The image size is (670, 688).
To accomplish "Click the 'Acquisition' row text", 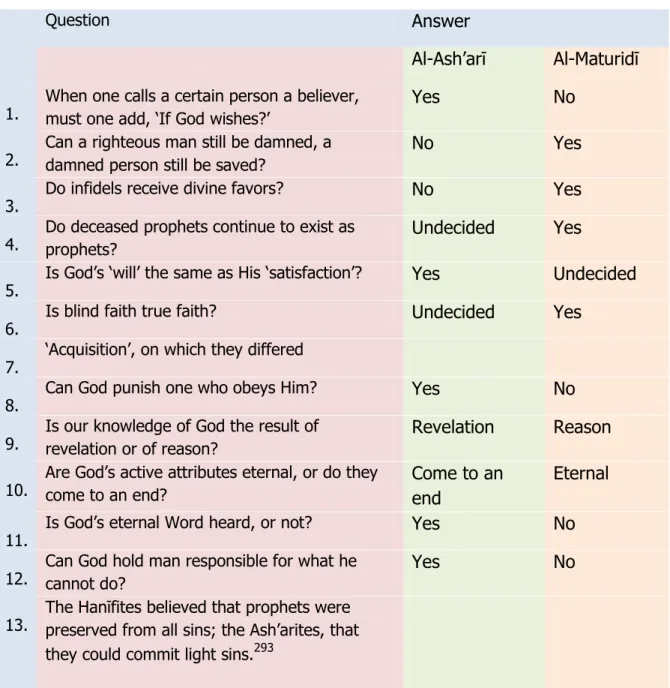I will tap(174, 350).
